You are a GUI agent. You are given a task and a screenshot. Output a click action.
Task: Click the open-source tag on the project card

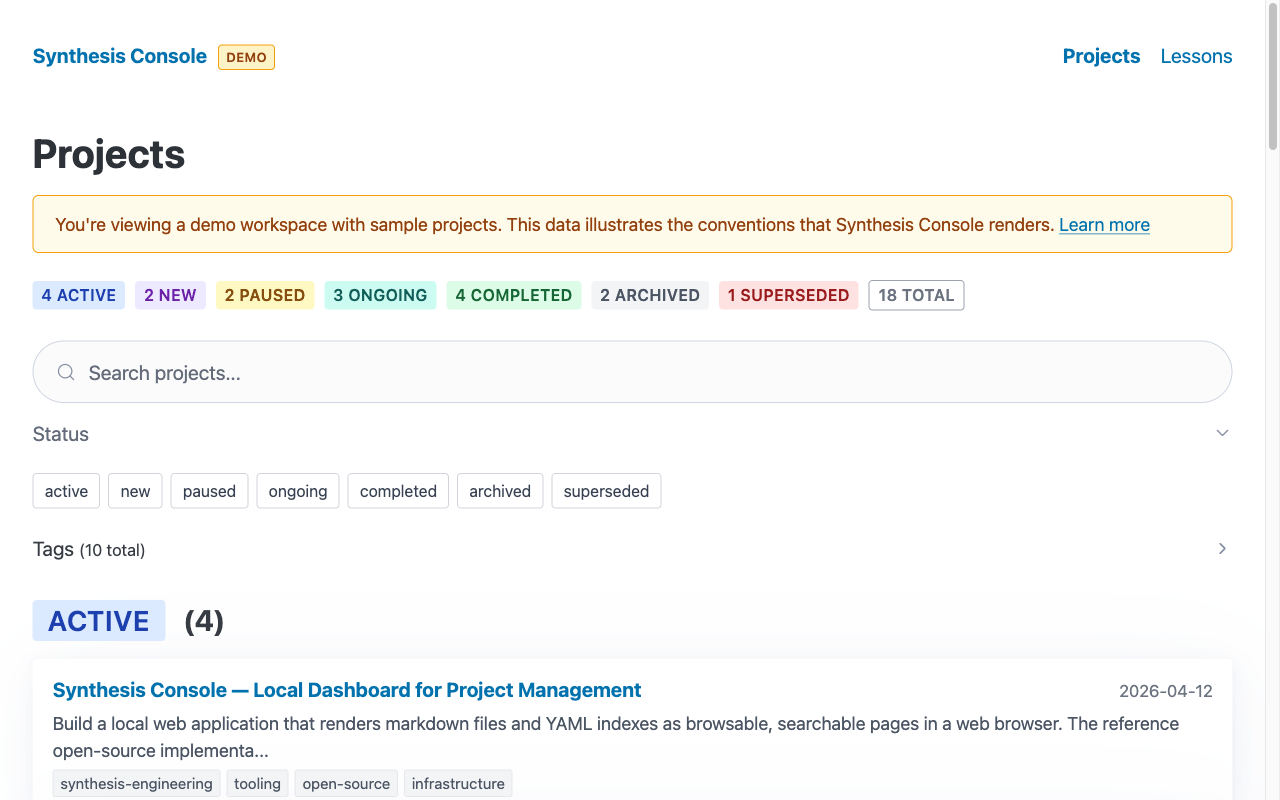pos(346,783)
